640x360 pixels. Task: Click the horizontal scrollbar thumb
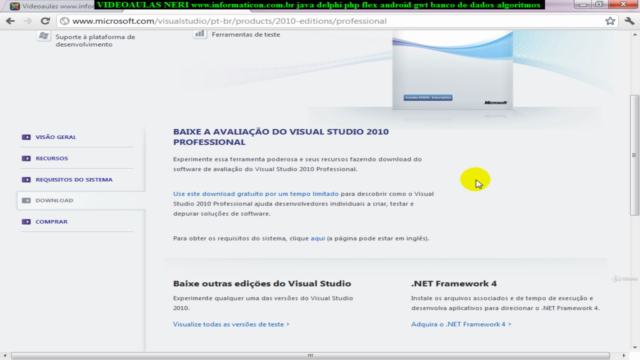click(310, 356)
